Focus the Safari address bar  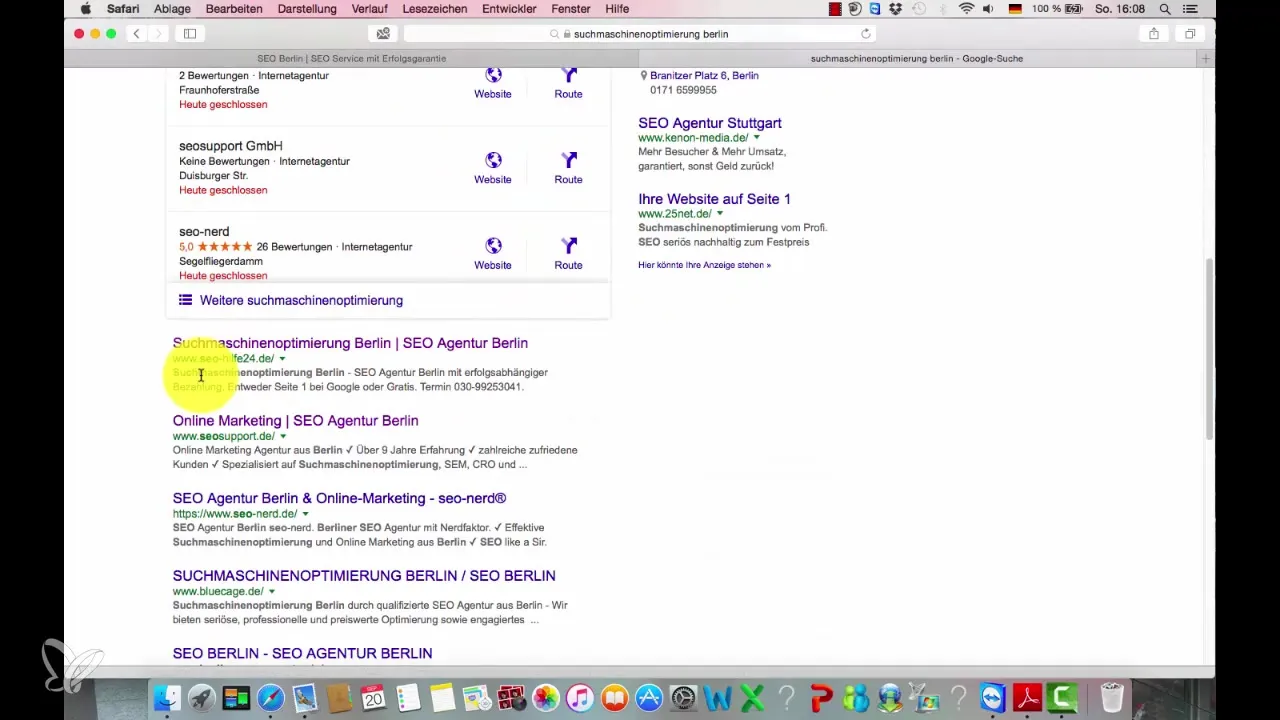[x=640, y=33]
